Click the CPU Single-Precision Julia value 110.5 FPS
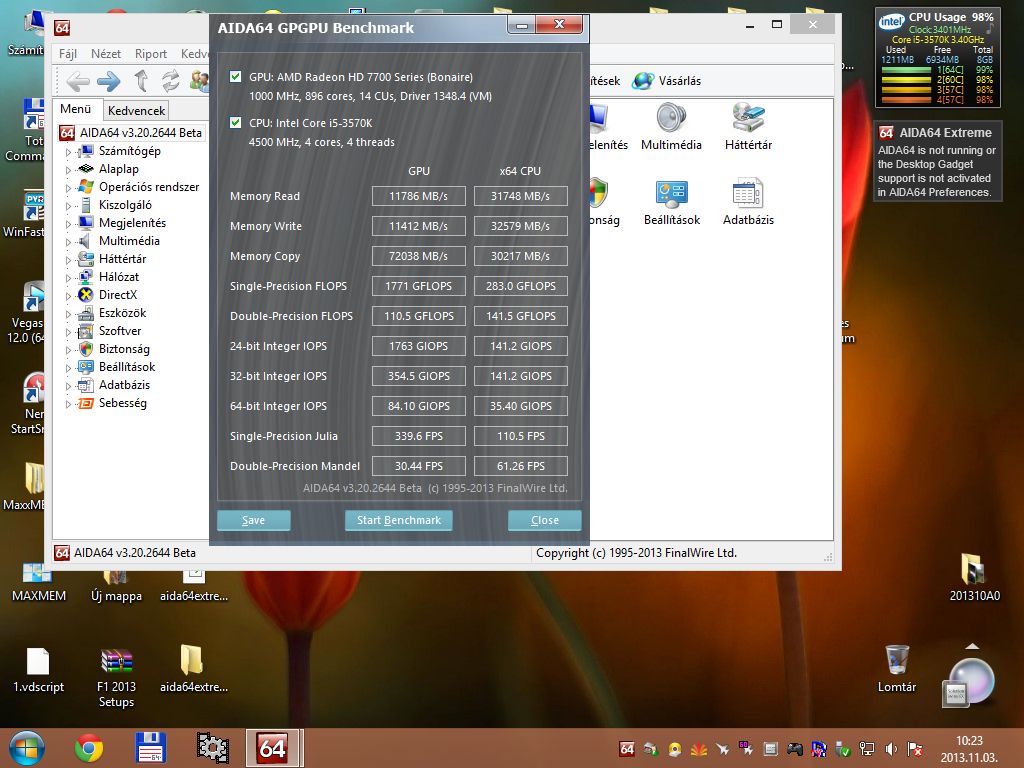Screen dimensions: 1024x768 (520, 436)
